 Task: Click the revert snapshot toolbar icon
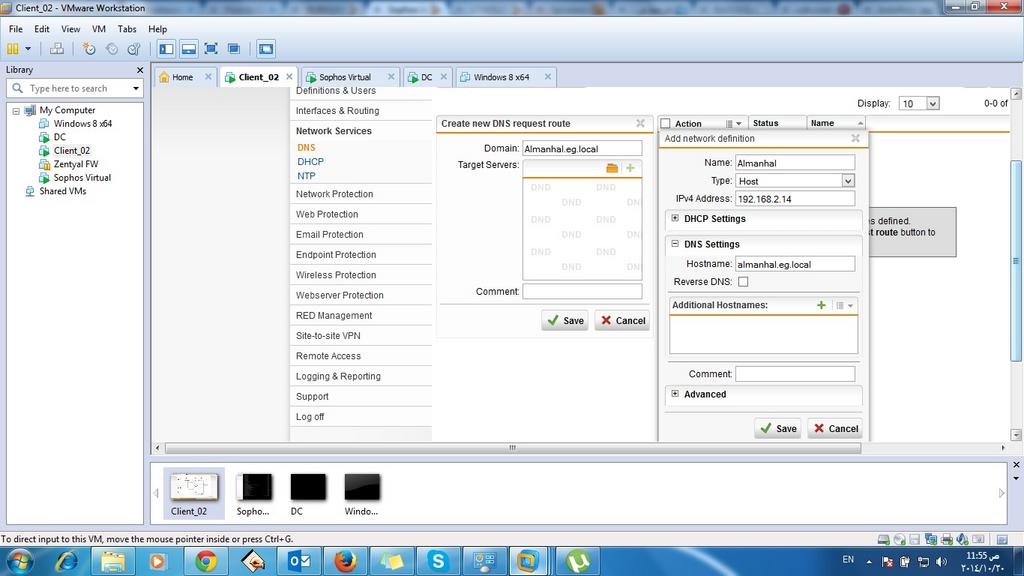pos(112,49)
